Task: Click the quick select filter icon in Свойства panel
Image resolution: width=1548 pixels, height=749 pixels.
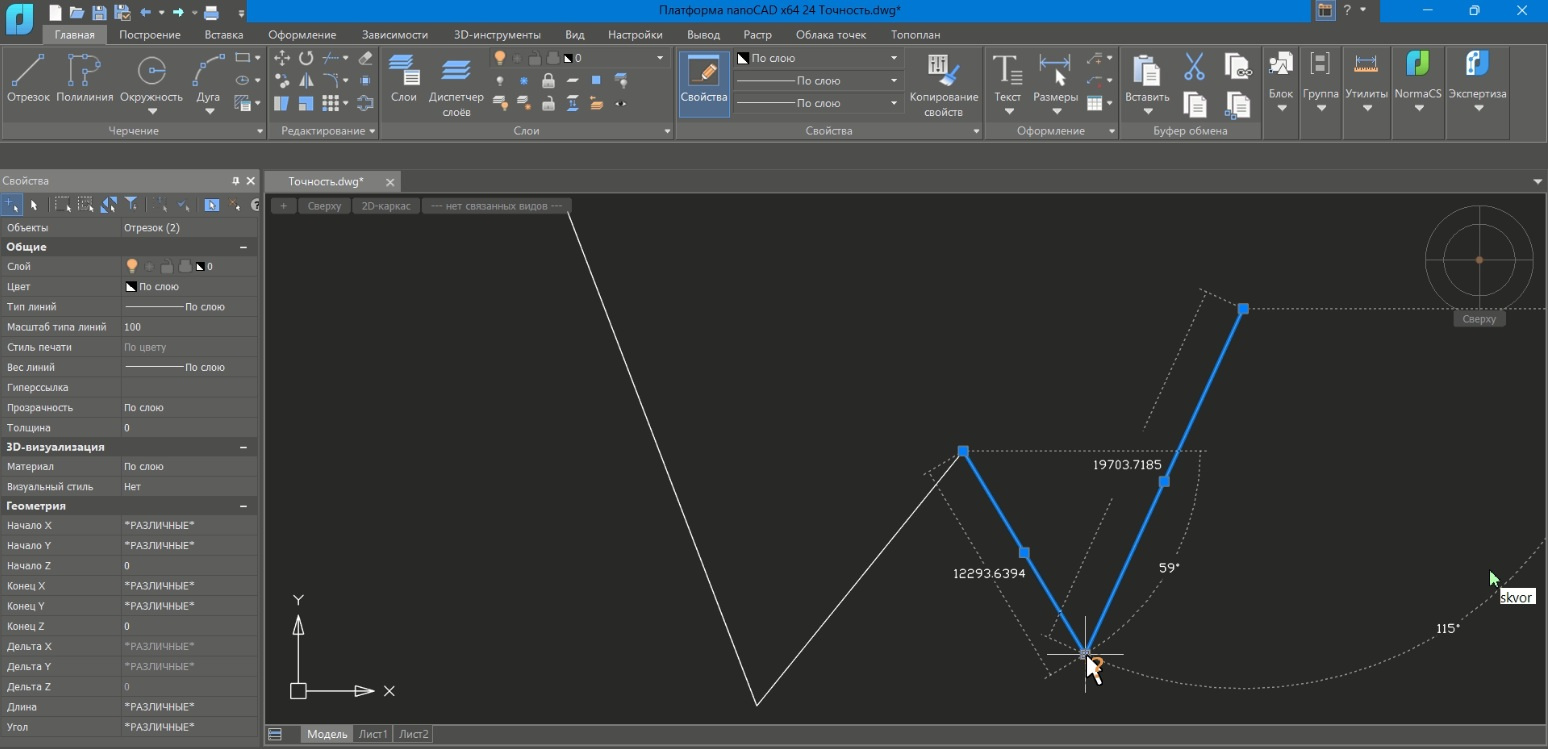Action: (x=131, y=204)
